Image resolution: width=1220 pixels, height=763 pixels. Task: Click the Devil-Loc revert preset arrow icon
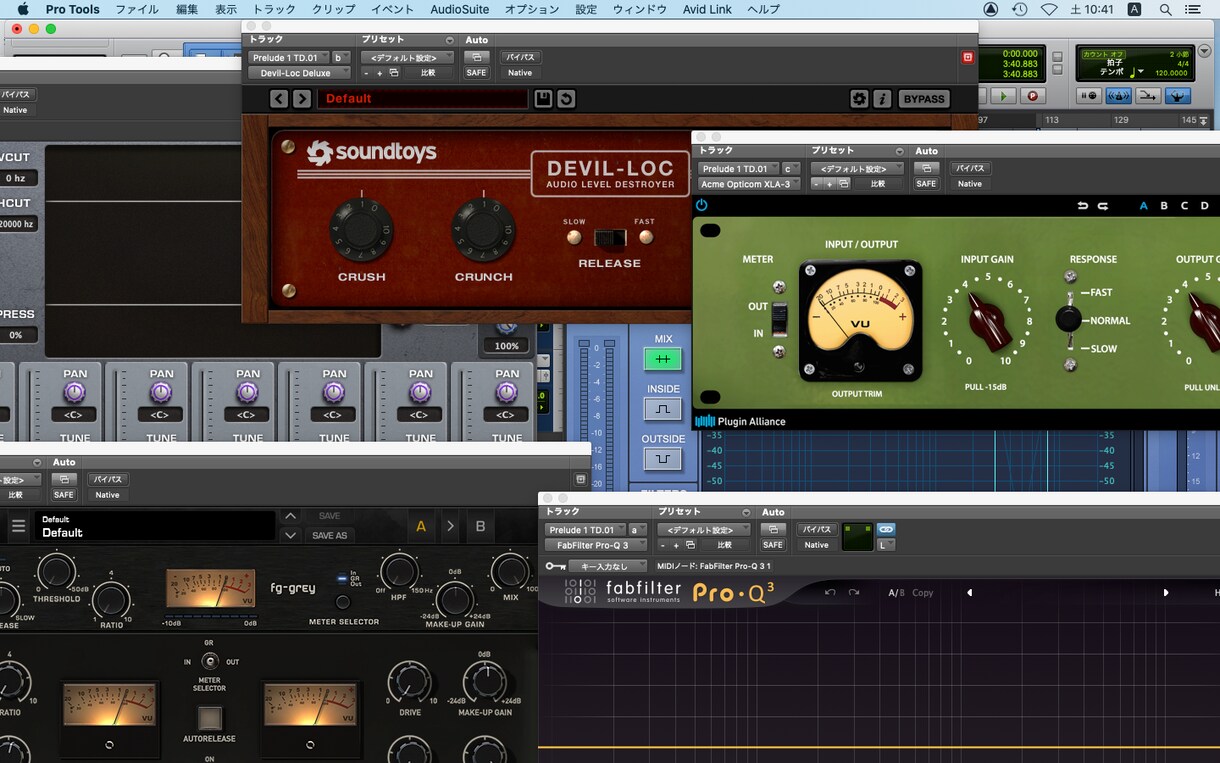click(566, 98)
